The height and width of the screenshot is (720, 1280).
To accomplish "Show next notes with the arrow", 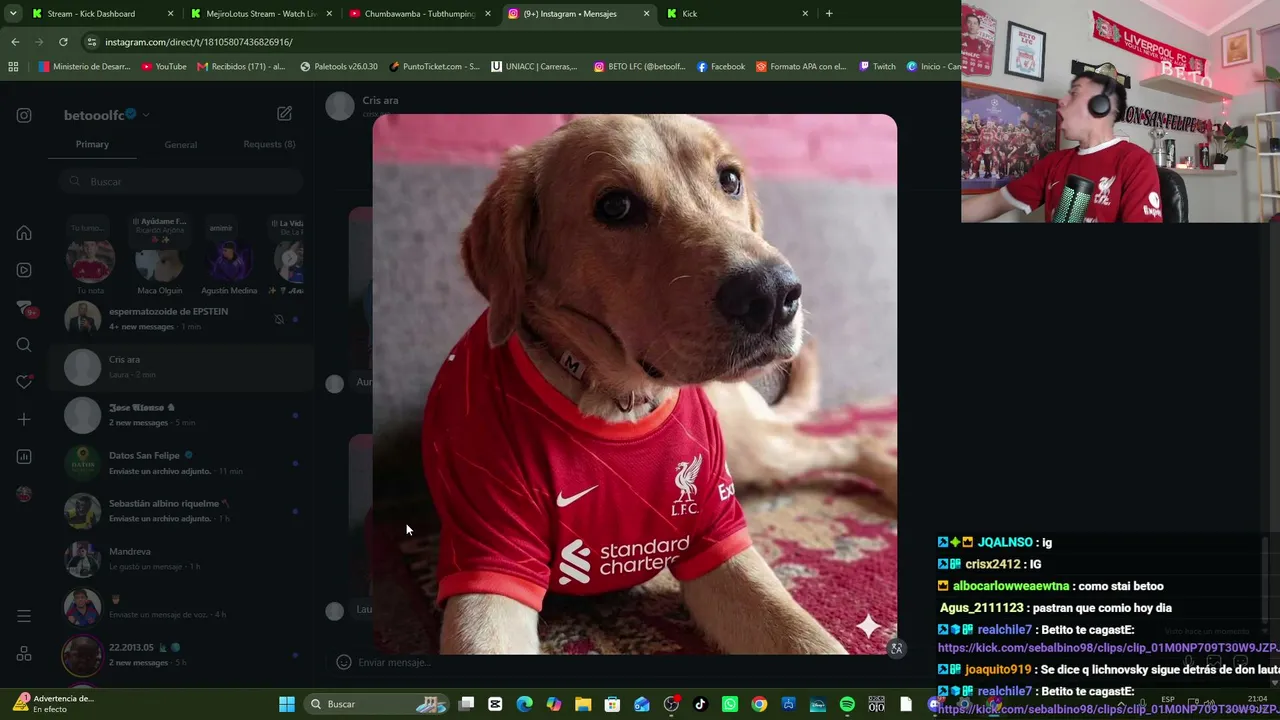I will (x=290, y=258).
